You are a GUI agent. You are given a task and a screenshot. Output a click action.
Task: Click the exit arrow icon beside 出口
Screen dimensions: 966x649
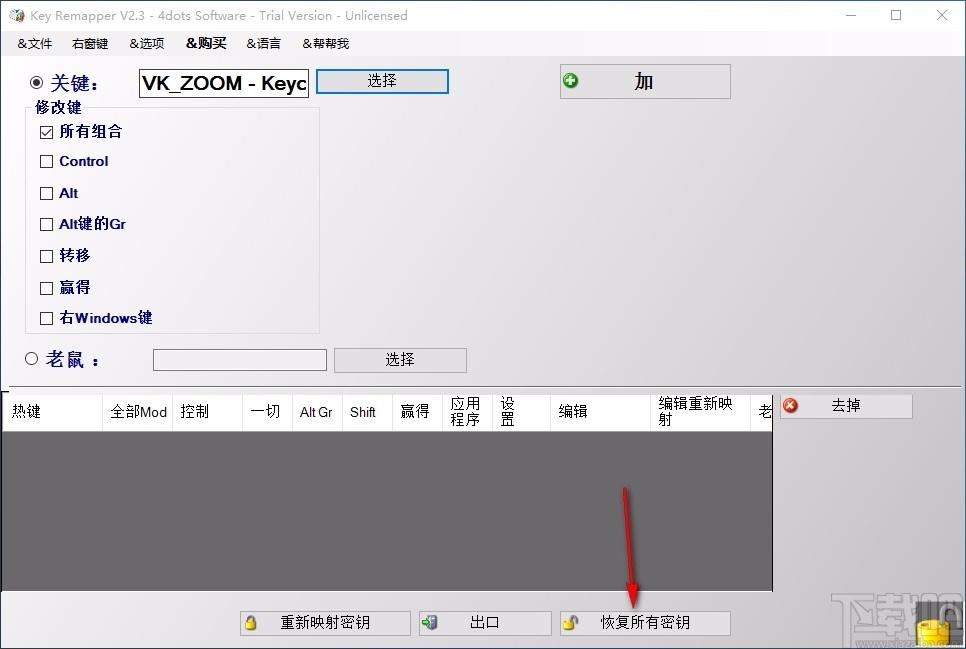(x=429, y=622)
